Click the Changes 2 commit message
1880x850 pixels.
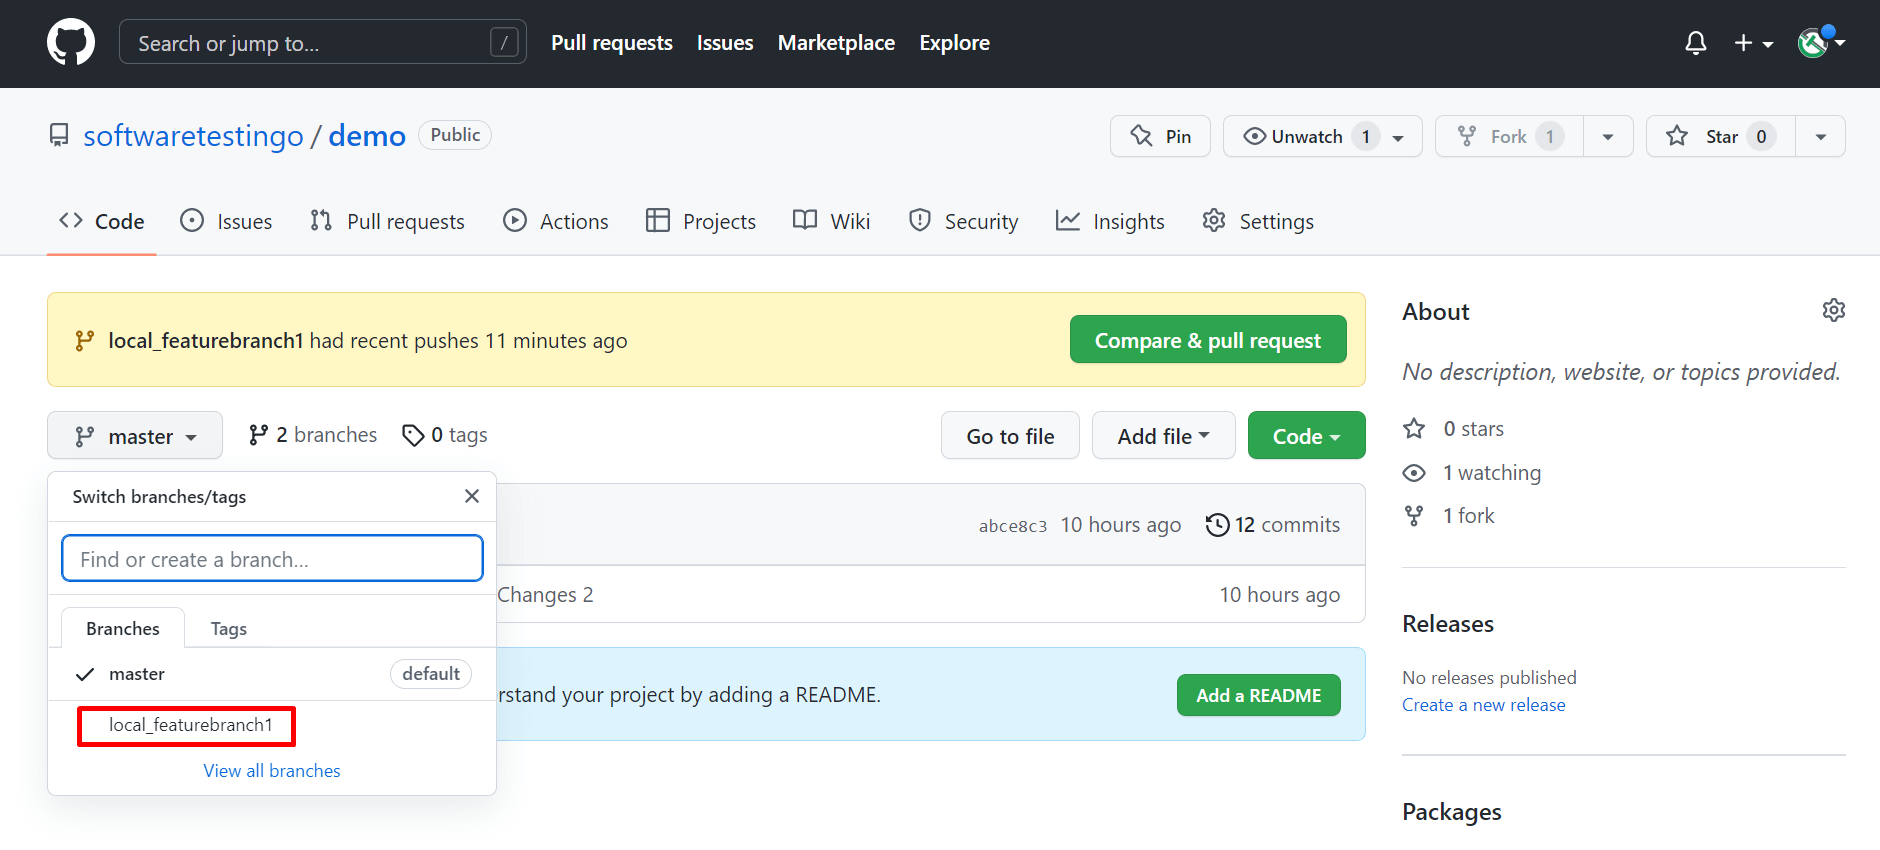tap(545, 595)
